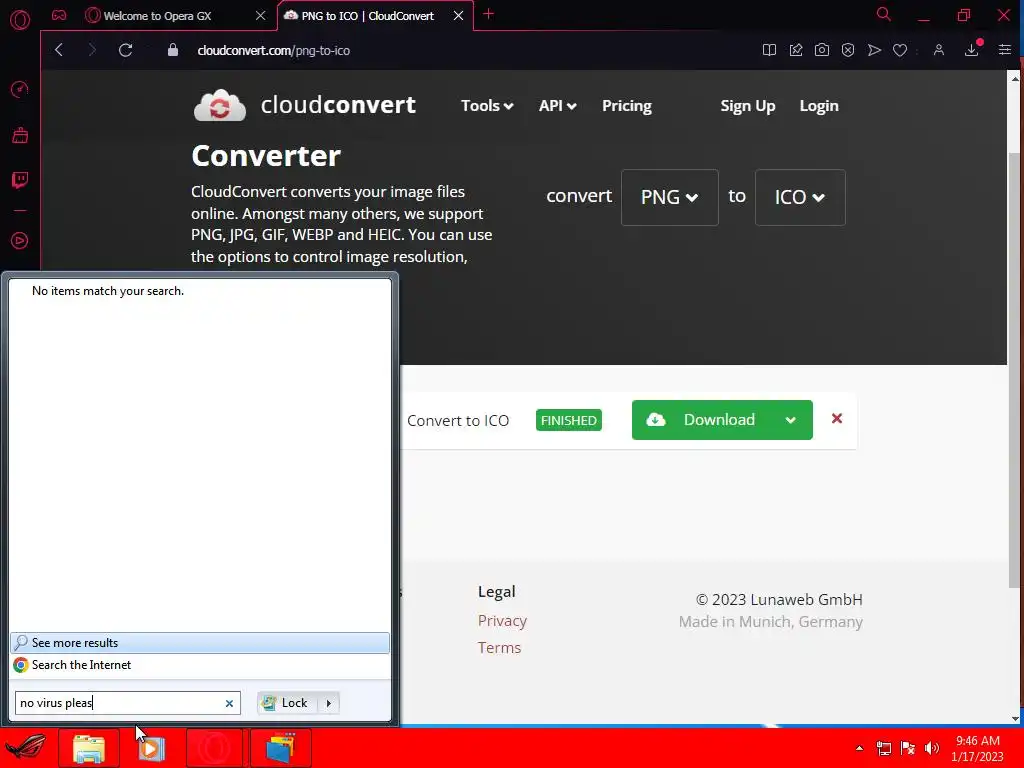Click the Sign Up link
Viewport: 1024px width, 768px height.
coord(747,106)
